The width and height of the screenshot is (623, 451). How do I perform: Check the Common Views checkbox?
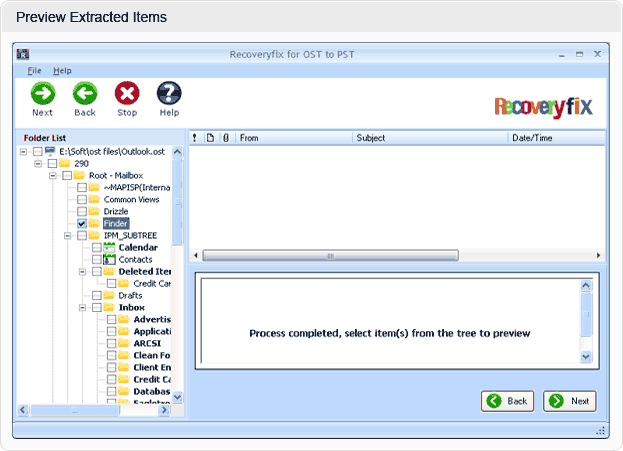point(82,199)
